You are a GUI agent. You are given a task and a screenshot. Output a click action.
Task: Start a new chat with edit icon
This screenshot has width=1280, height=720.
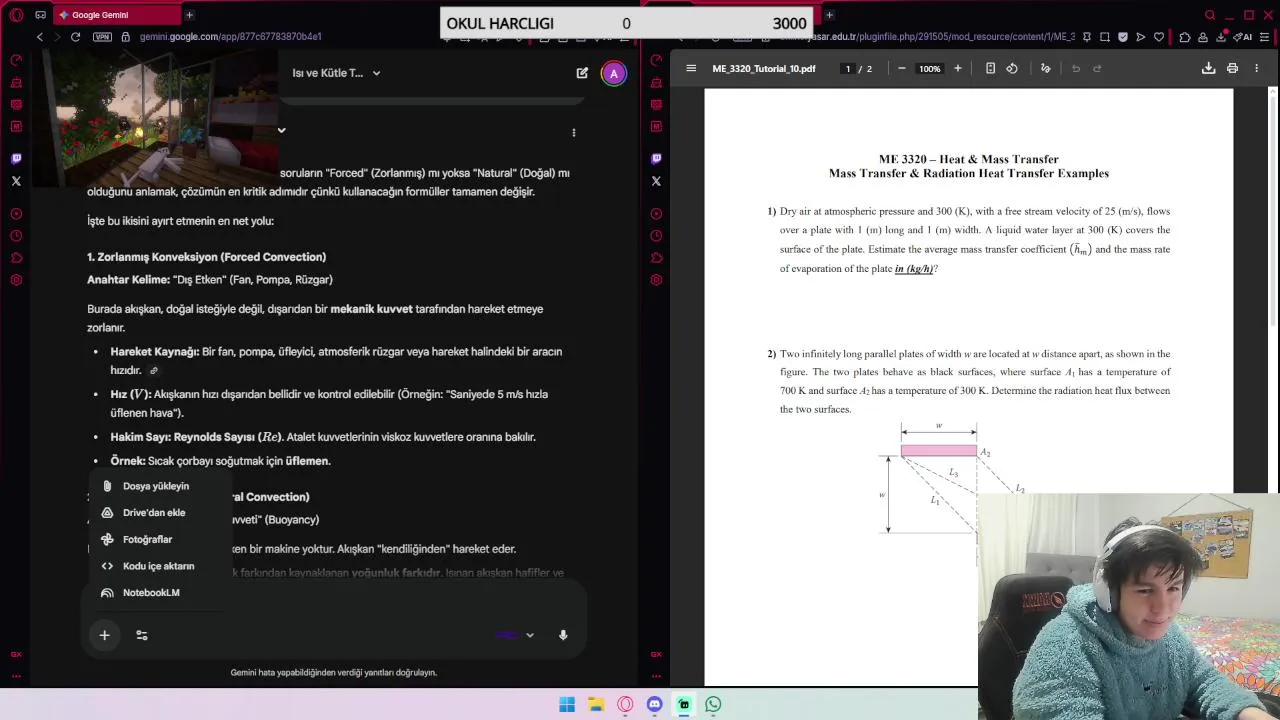pyautogui.click(x=582, y=73)
